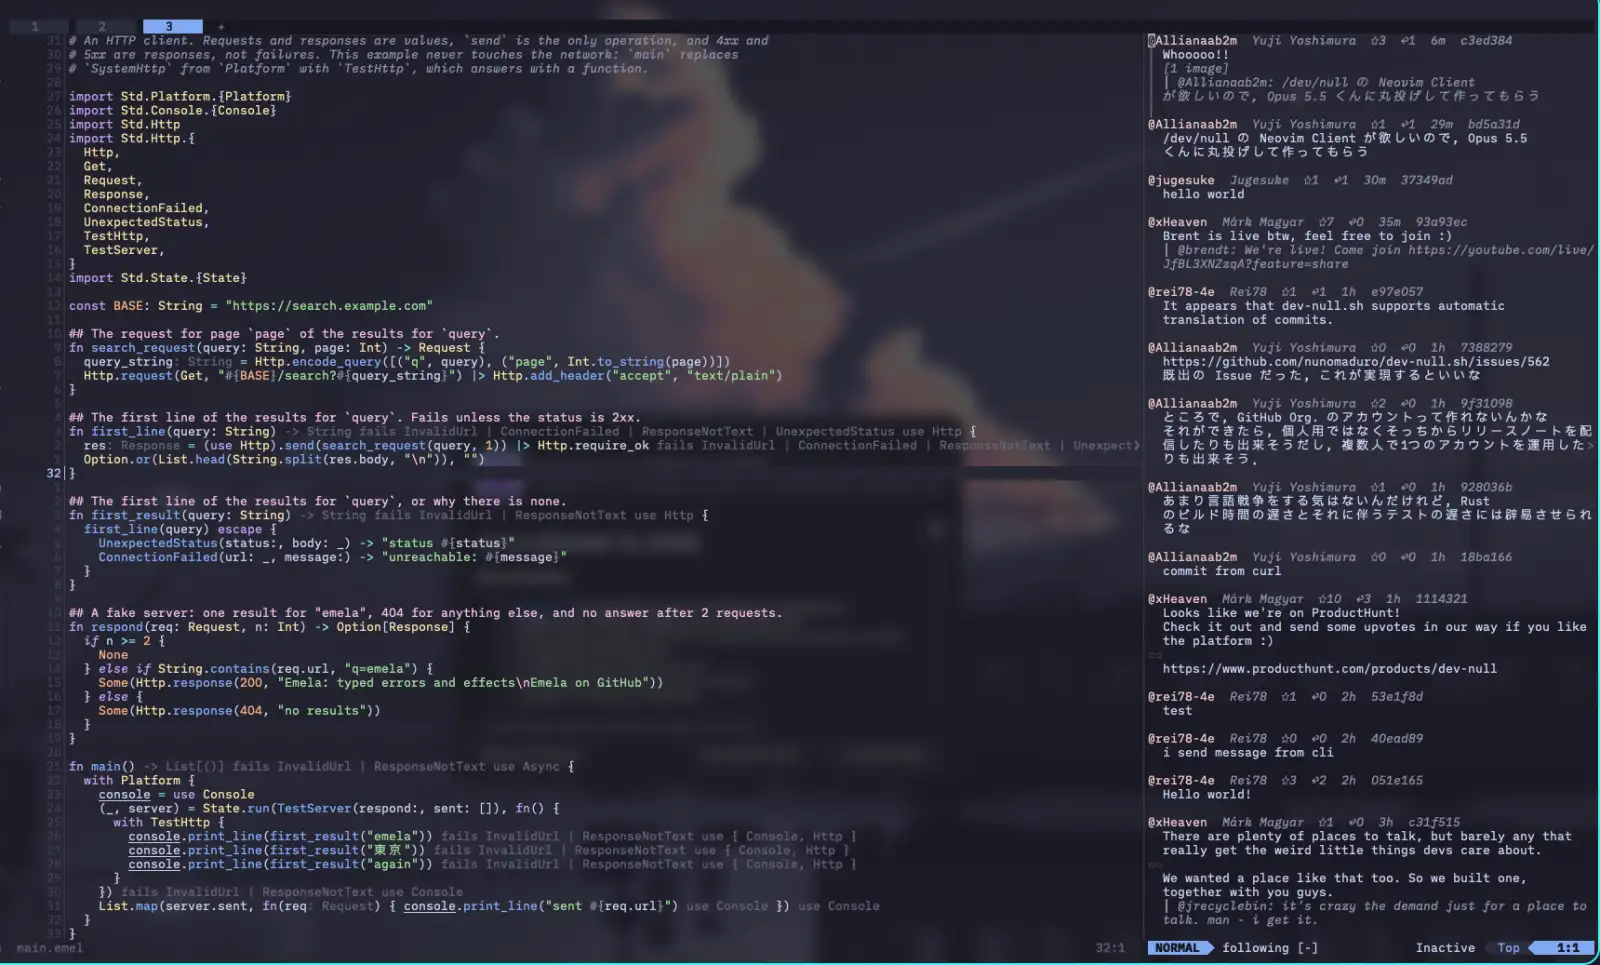Image resolution: width=1600 pixels, height=965 pixels.
Task: Select commit hash e97e057 by Rei78
Action: [1397, 293]
